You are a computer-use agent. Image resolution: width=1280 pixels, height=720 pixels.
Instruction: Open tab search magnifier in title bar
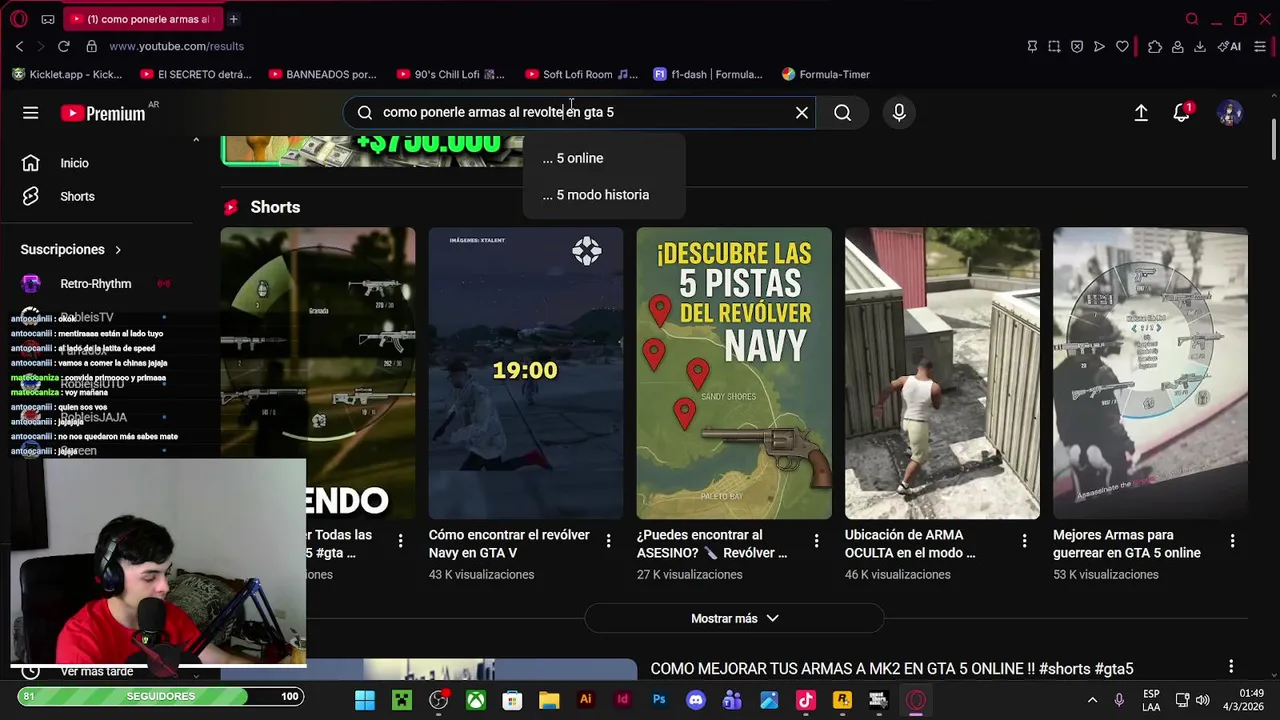[1192, 19]
